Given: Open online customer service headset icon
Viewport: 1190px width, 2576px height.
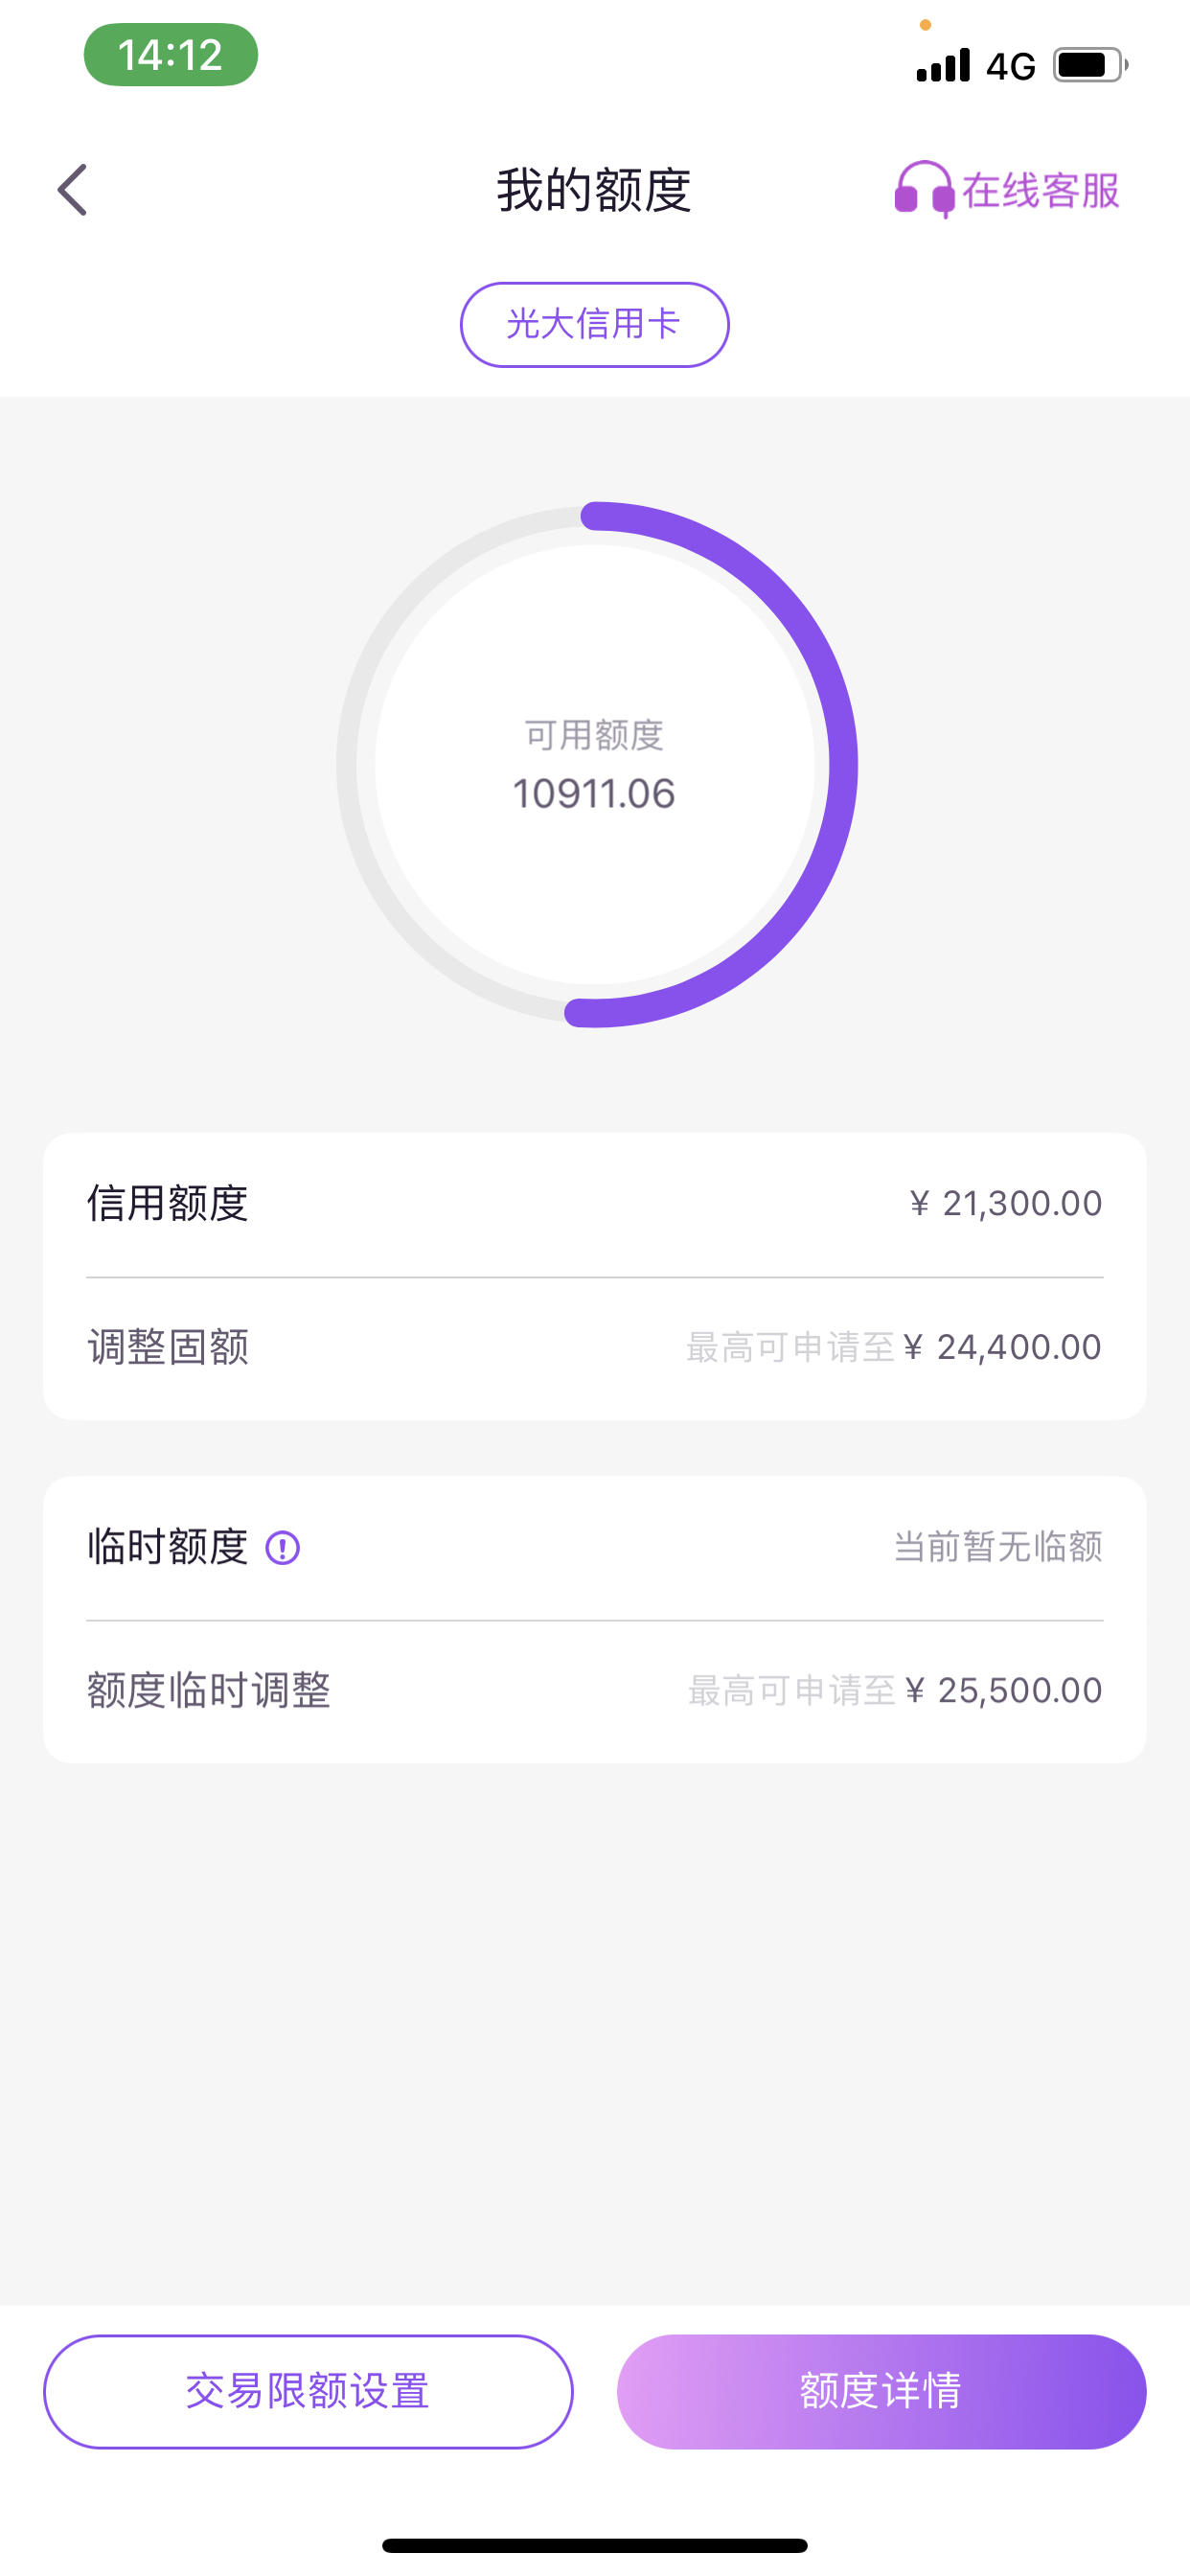Looking at the screenshot, I should (923, 189).
